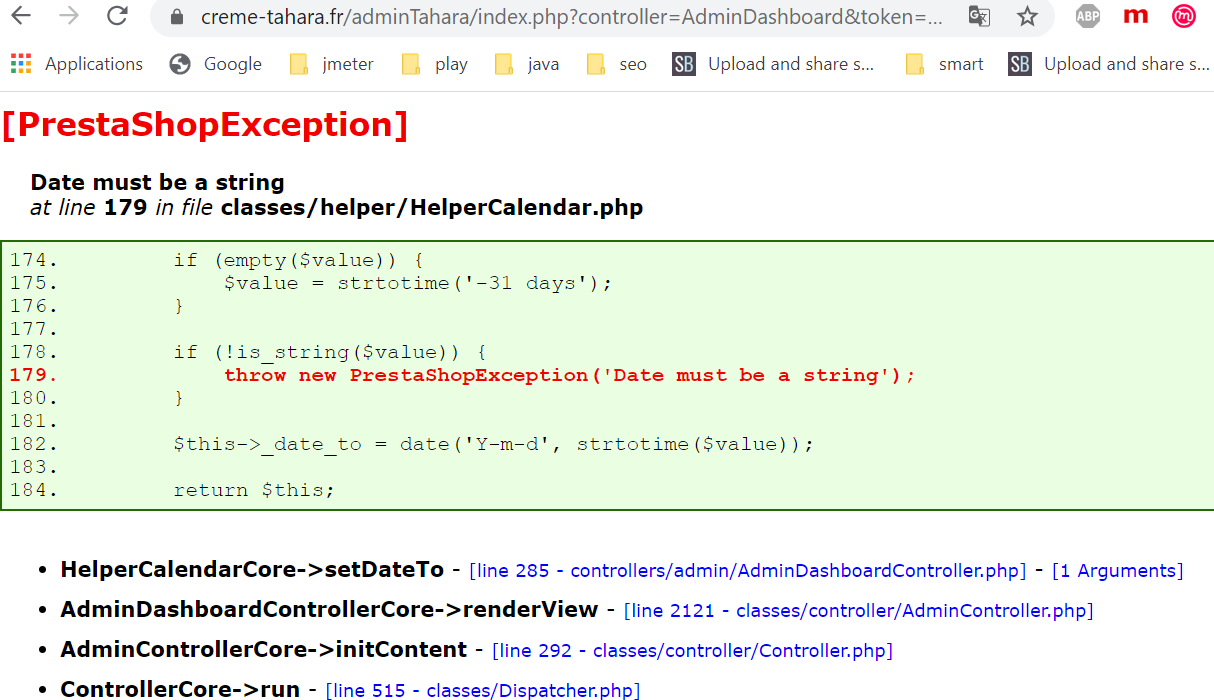This screenshot has width=1214, height=700.
Task: Open the AdminController.php line 2121 link
Action: coord(858,611)
